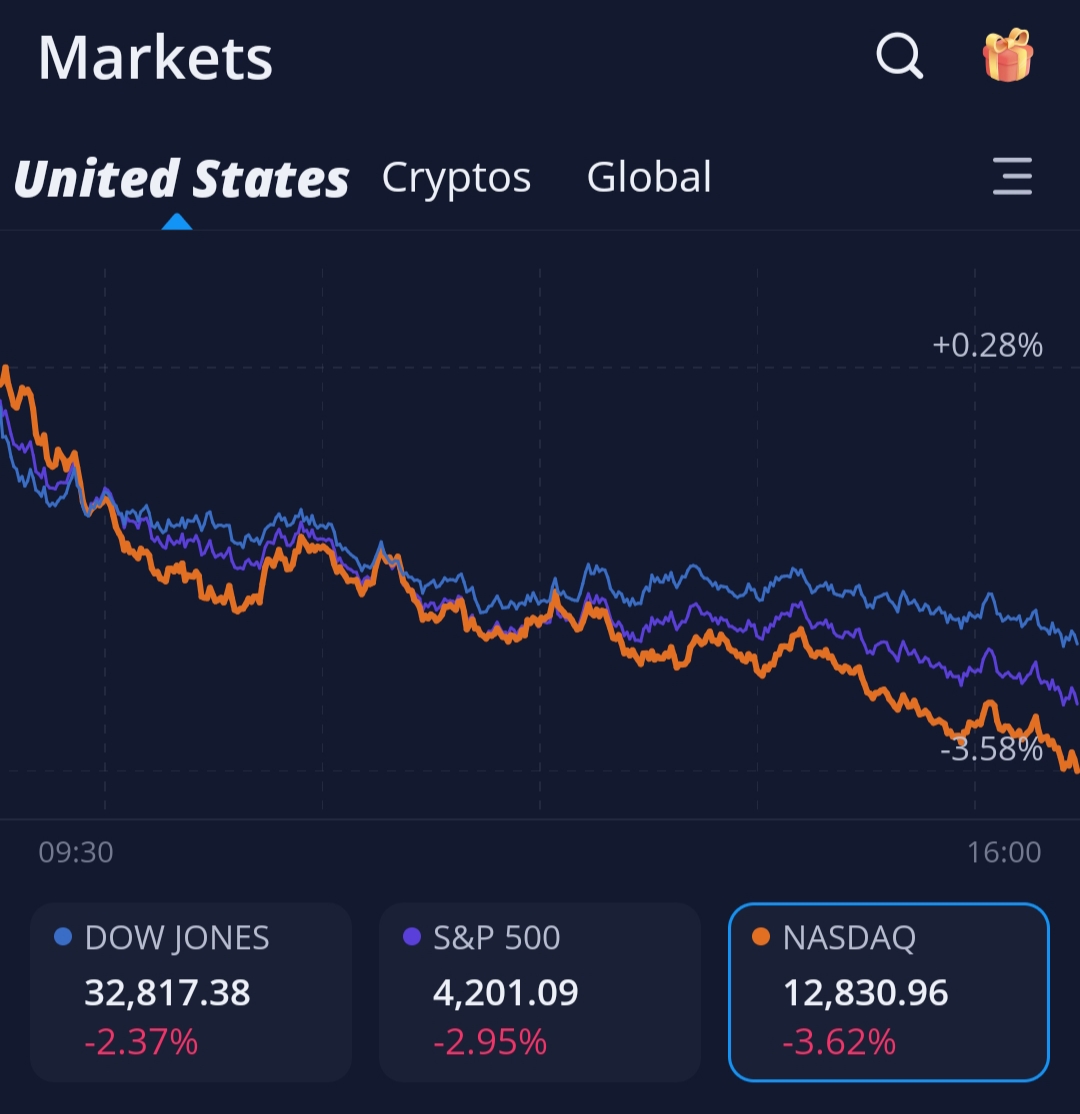
Task: Switch to the United States tab
Action: (x=182, y=178)
